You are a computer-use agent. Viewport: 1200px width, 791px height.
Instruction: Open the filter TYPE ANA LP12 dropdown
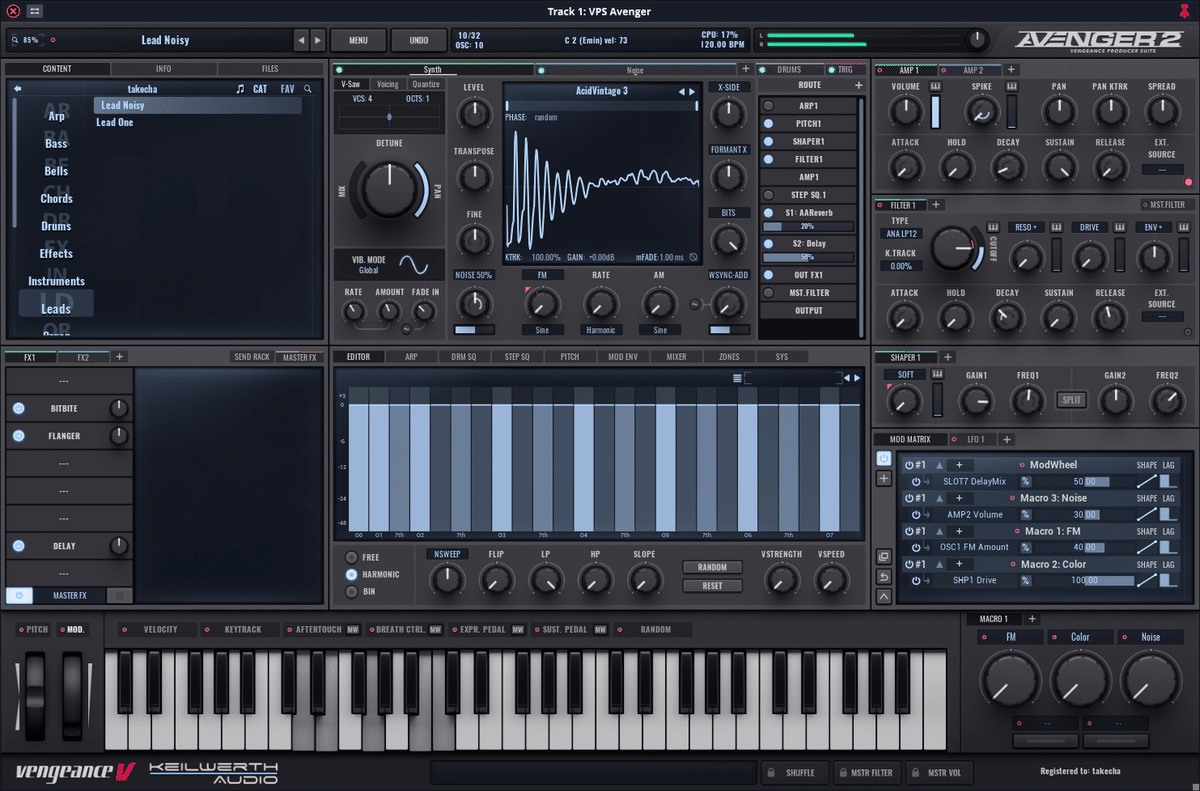[900, 233]
